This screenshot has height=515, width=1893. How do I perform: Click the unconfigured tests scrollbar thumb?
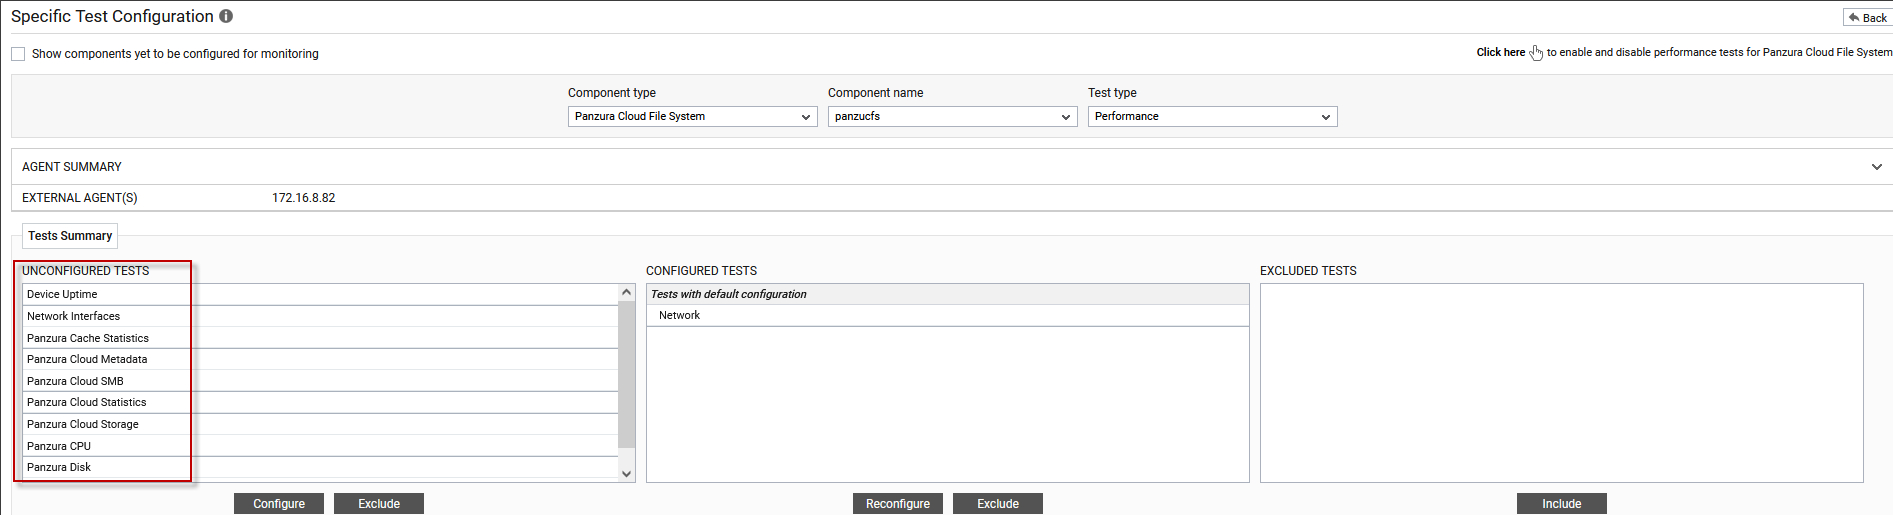click(x=627, y=374)
